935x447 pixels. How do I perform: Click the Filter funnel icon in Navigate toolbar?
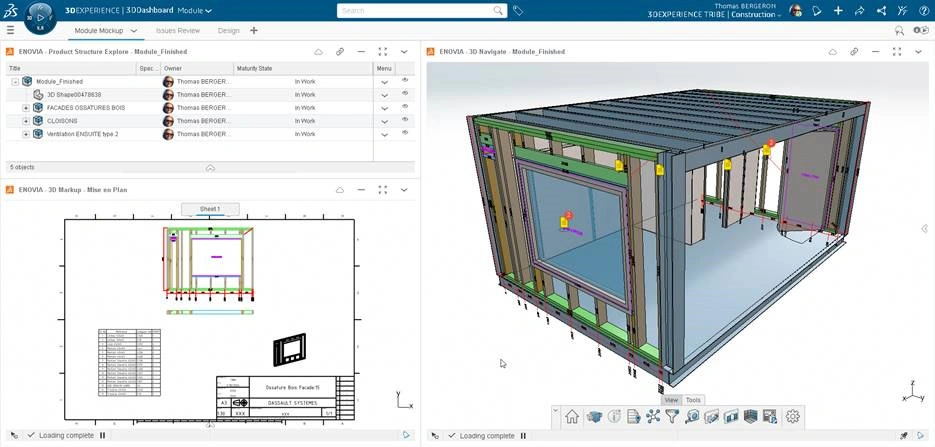(x=672, y=417)
